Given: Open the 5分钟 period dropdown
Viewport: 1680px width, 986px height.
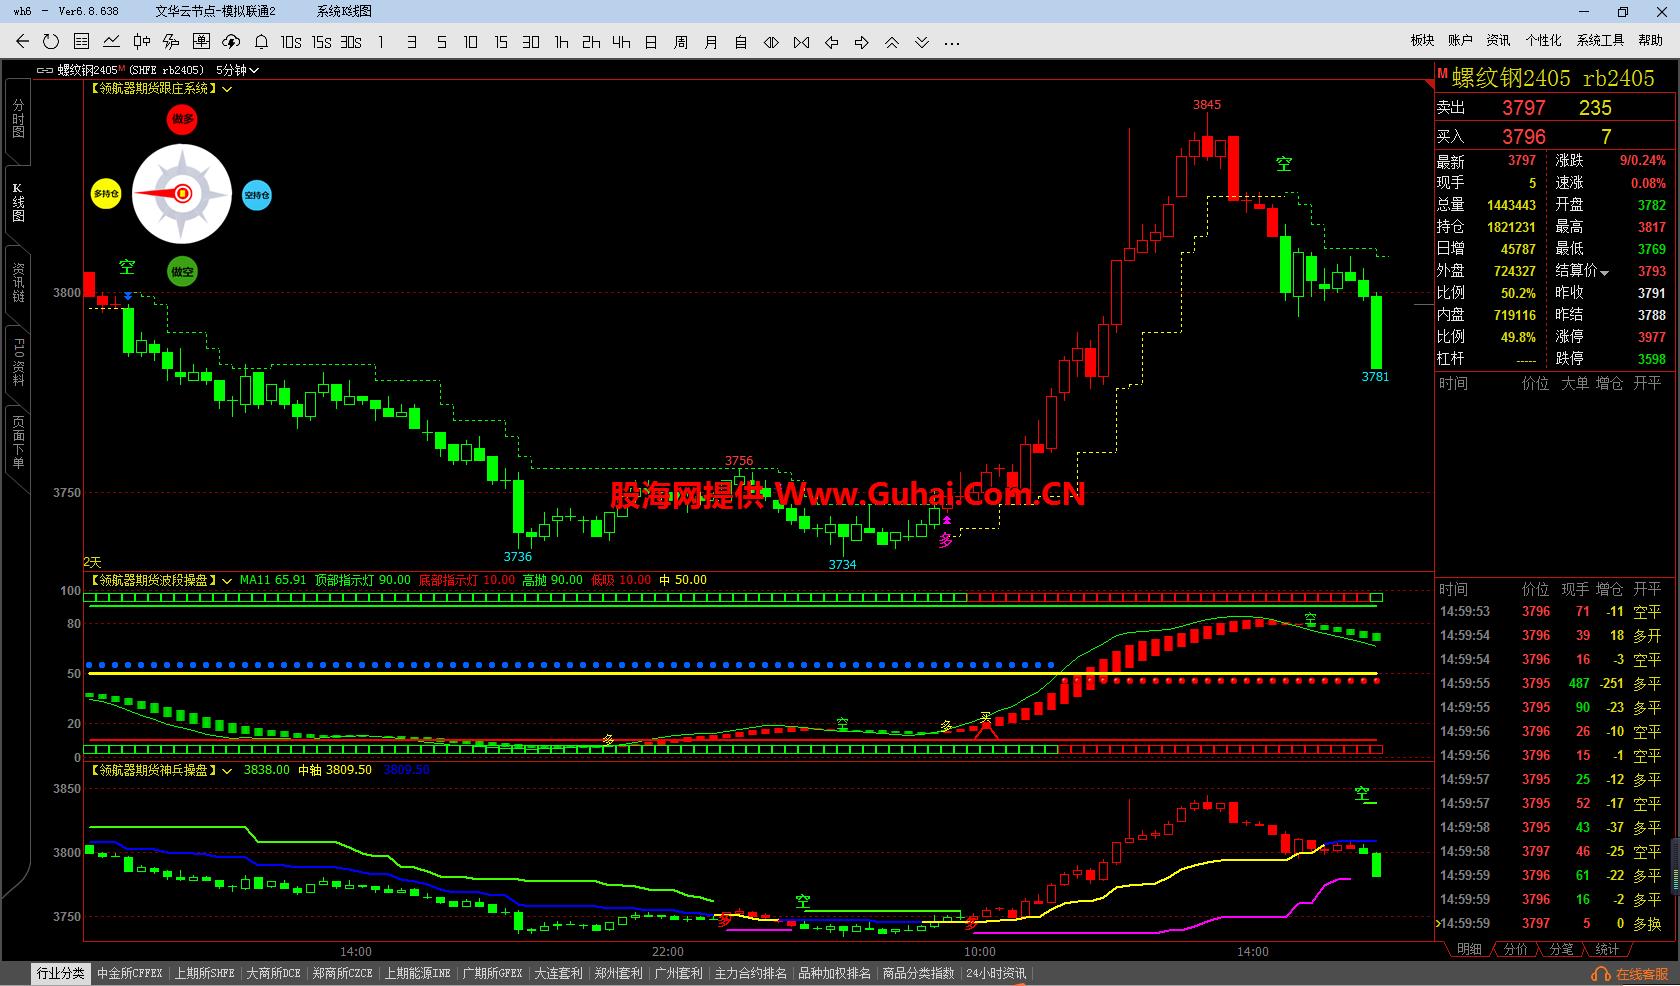Looking at the screenshot, I should tap(238, 70).
